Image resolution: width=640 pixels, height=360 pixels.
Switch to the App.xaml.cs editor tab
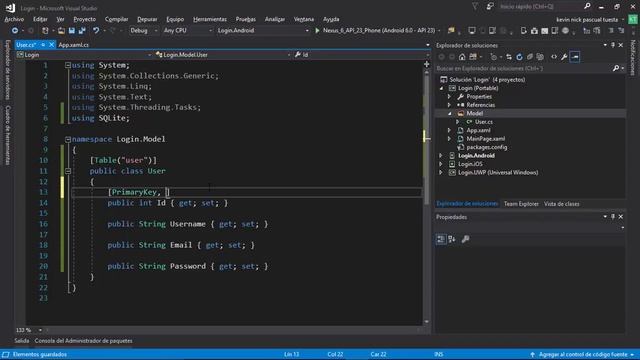pos(73,45)
